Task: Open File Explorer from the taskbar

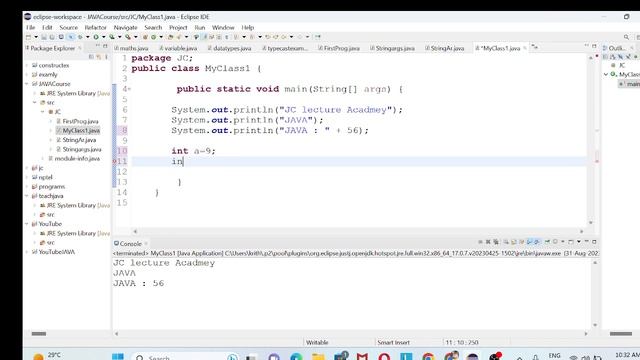Action: [x=318, y=356]
